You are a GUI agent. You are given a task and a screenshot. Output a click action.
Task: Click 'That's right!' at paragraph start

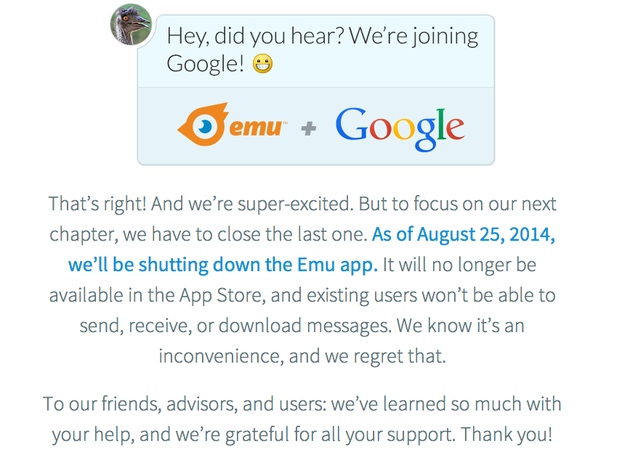pos(97,204)
